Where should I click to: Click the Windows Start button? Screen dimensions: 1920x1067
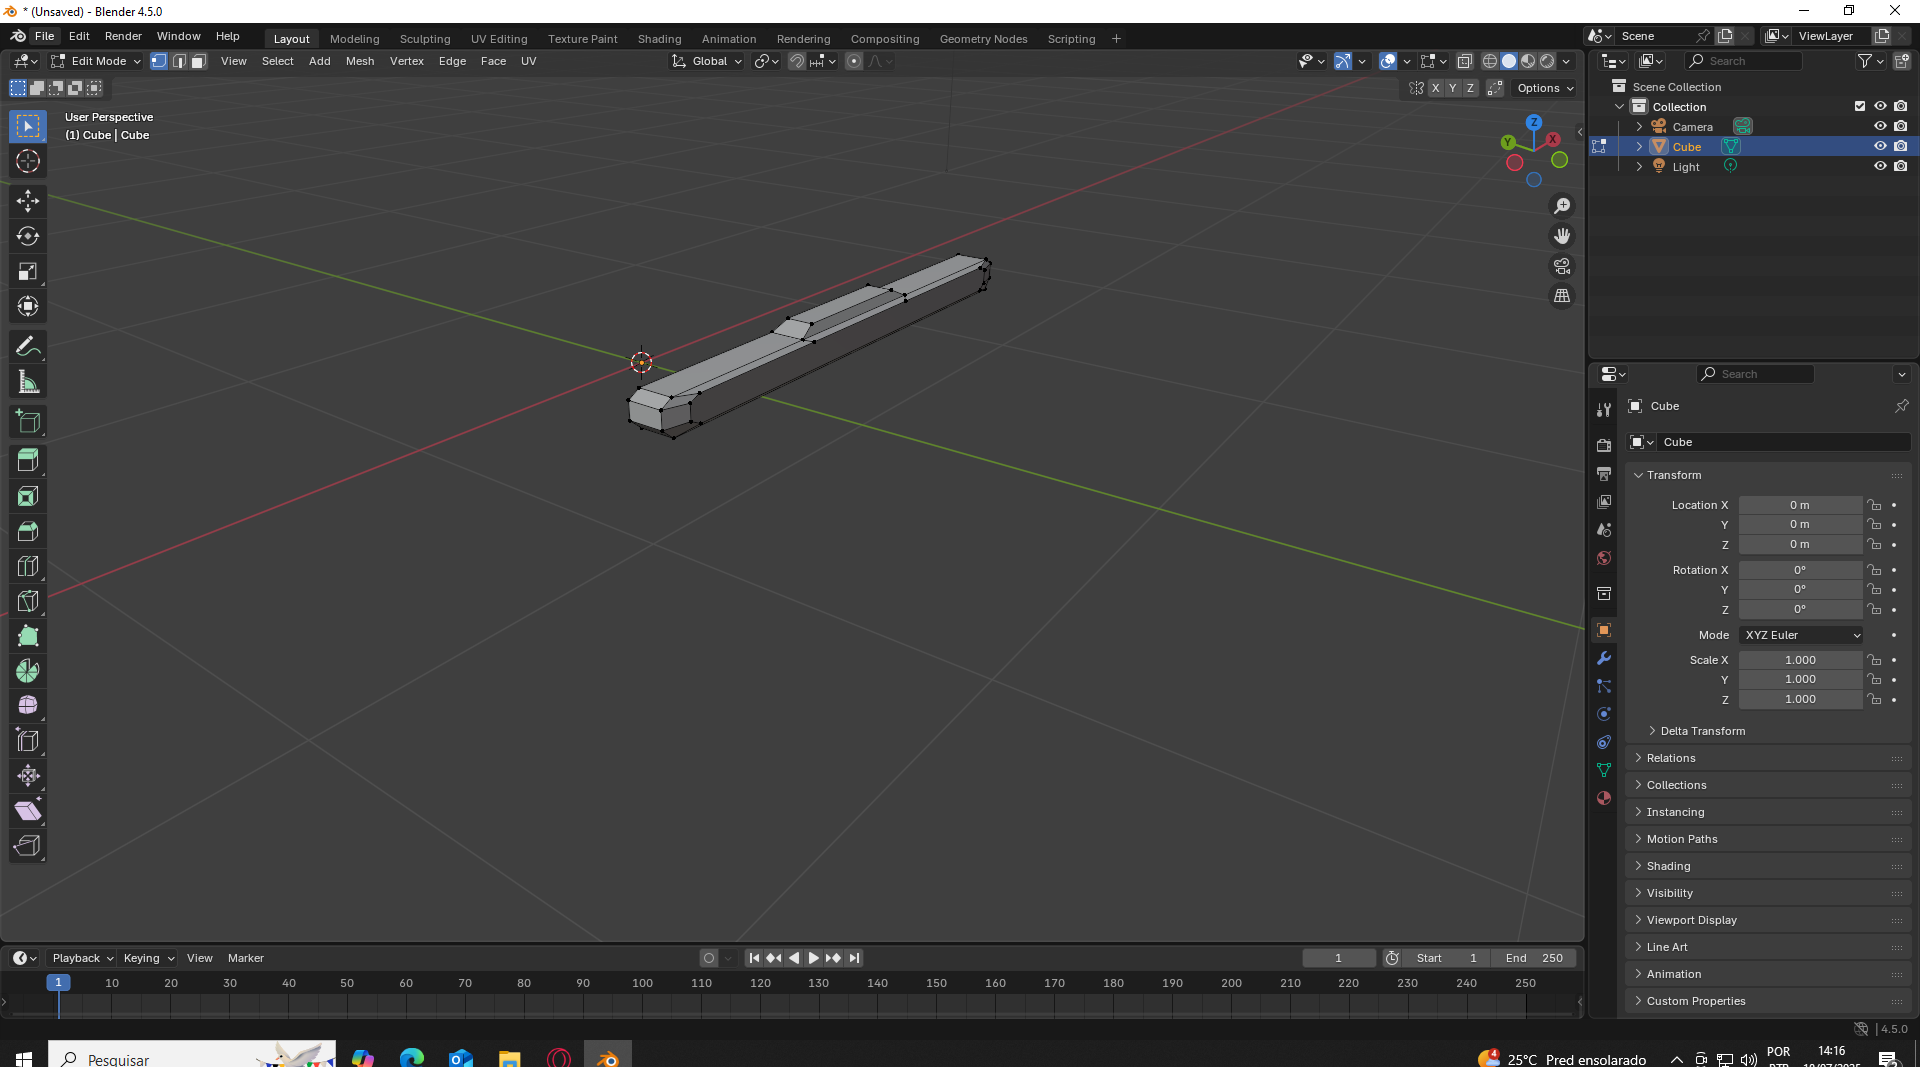pos(24,1058)
